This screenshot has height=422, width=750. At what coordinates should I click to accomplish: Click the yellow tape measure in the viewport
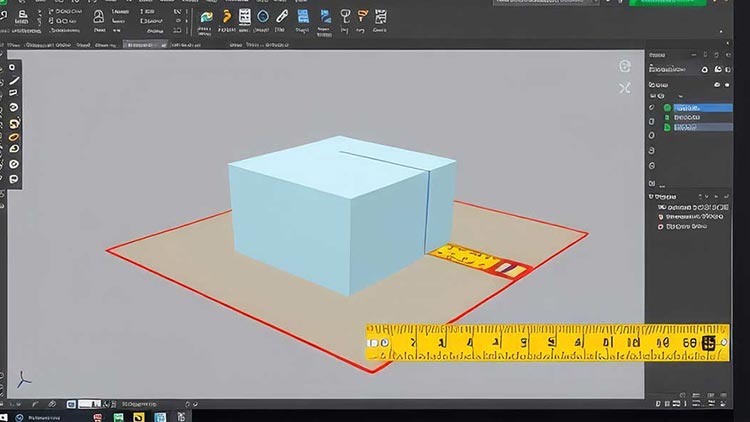(545, 343)
